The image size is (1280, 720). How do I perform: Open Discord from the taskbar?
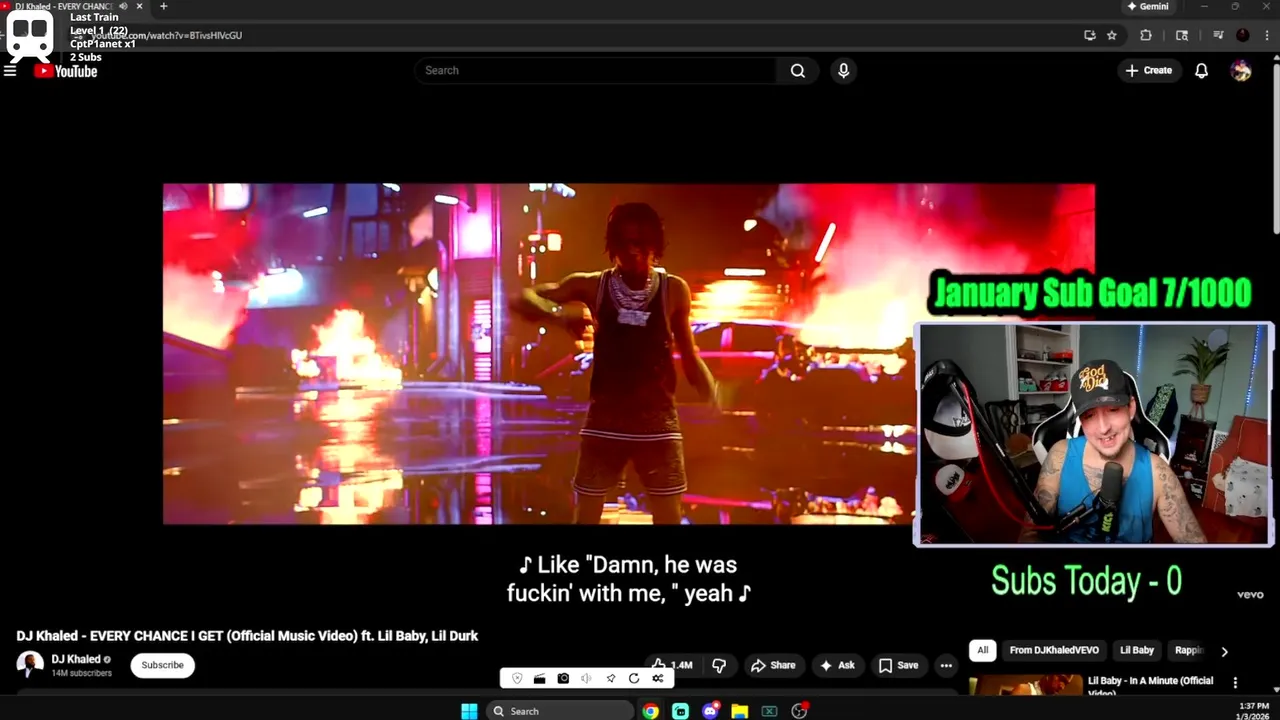tap(710, 711)
